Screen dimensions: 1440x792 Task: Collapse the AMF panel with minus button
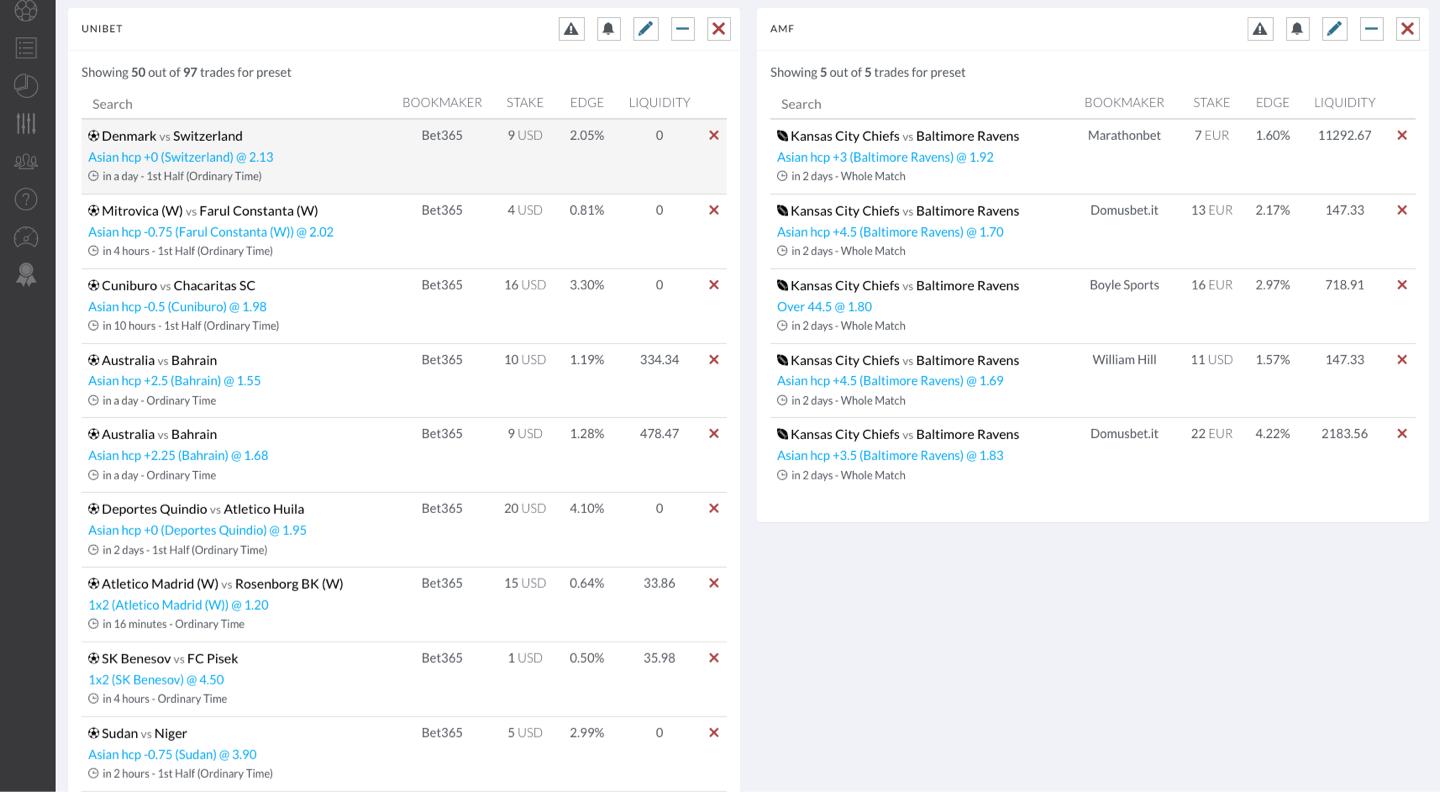coord(1372,29)
